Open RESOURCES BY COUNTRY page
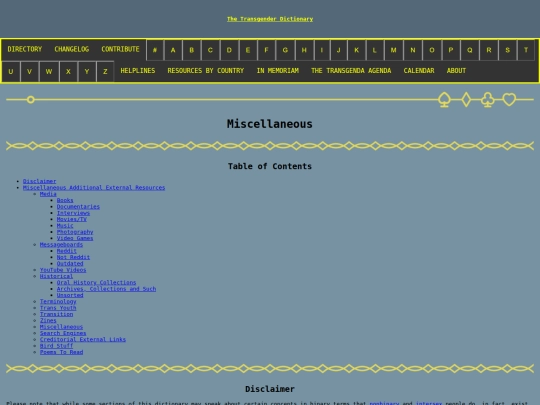This screenshot has width=540, height=405. (x=206, y=71)
